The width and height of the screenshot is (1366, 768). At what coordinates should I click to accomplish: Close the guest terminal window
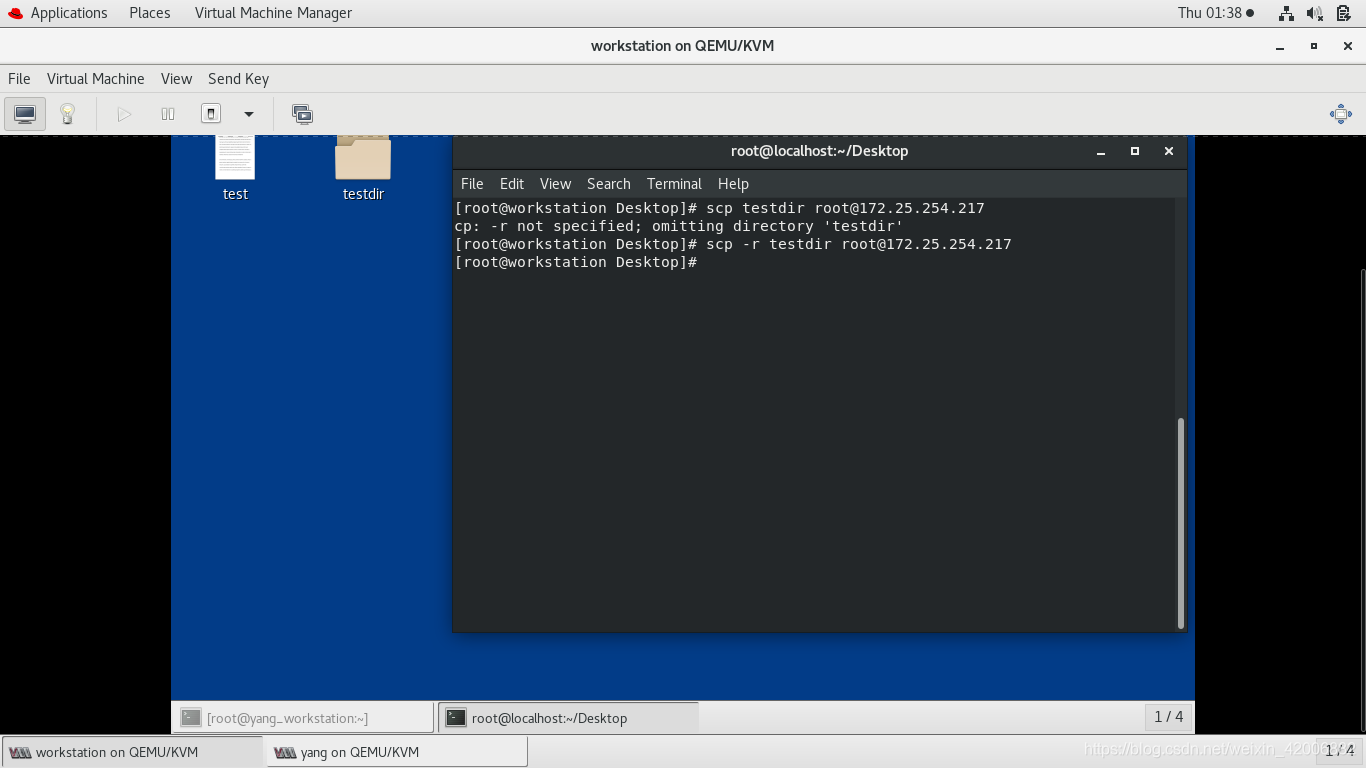[1168, 151]
